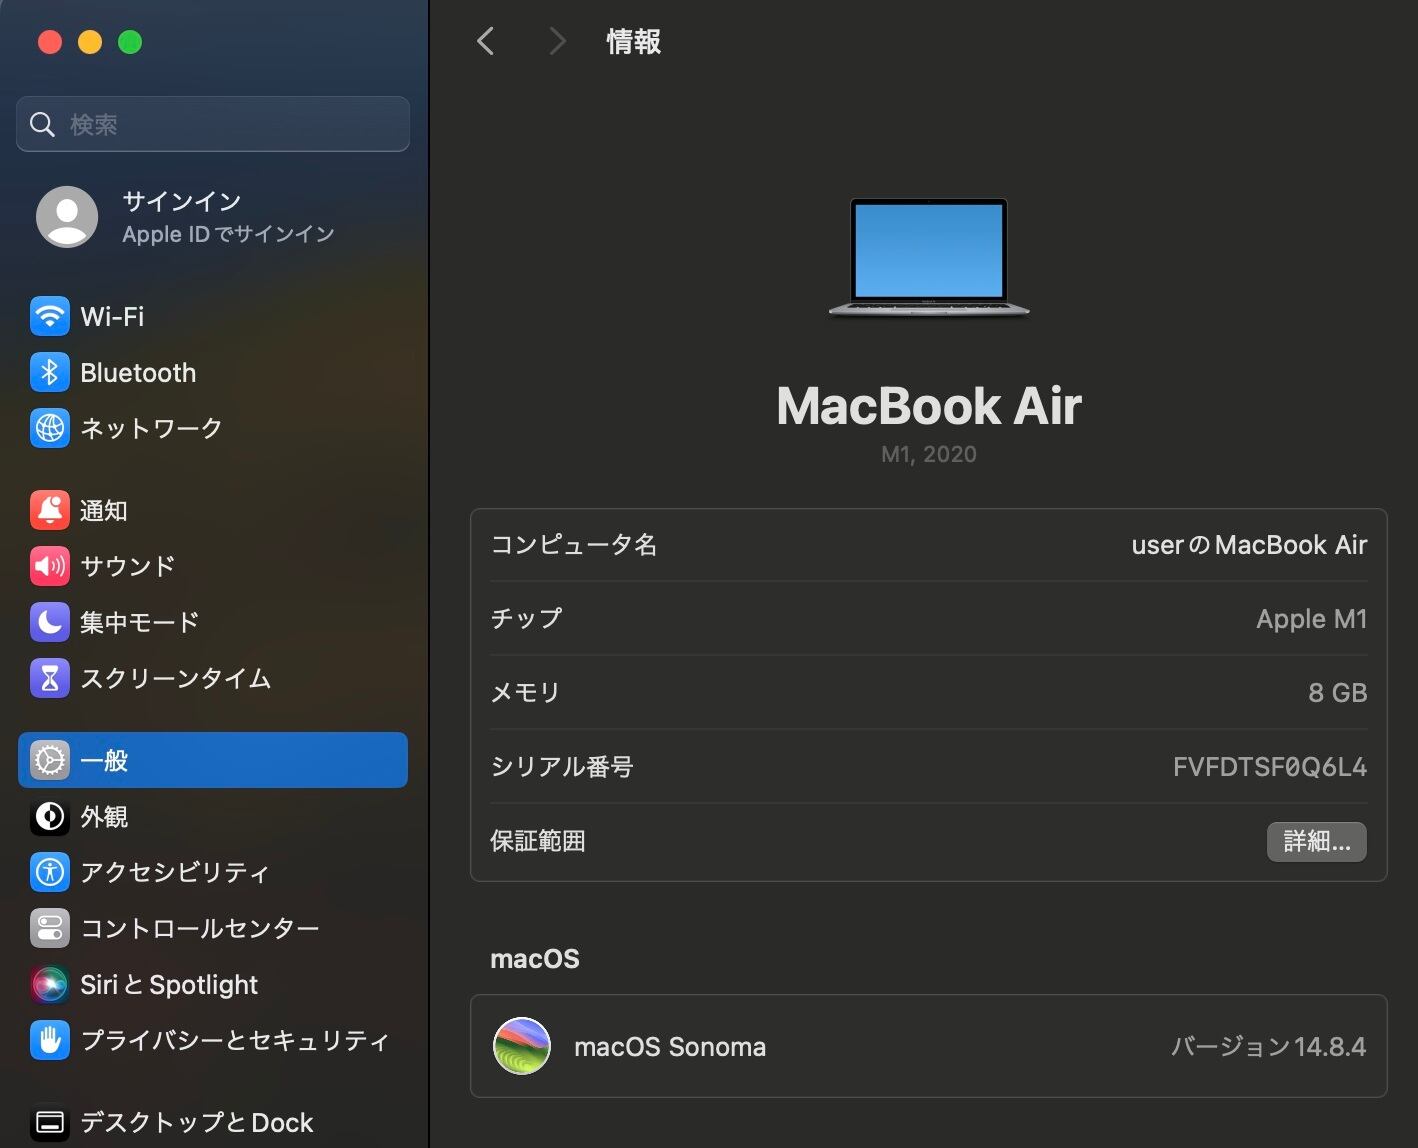
Task: Open the Wi-Fi settings pane
Action: (x=213, y=317)
